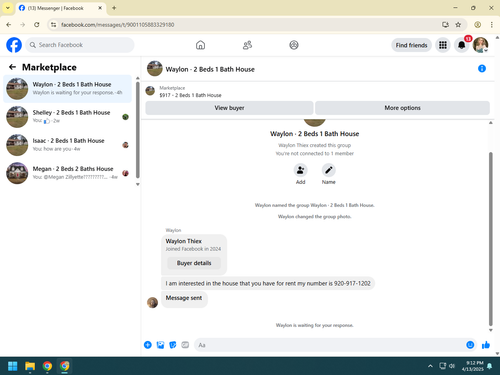Click Isaac's small seen avatar indicator
The height and width of the screenshot is (375, 500).
point(125,145)
